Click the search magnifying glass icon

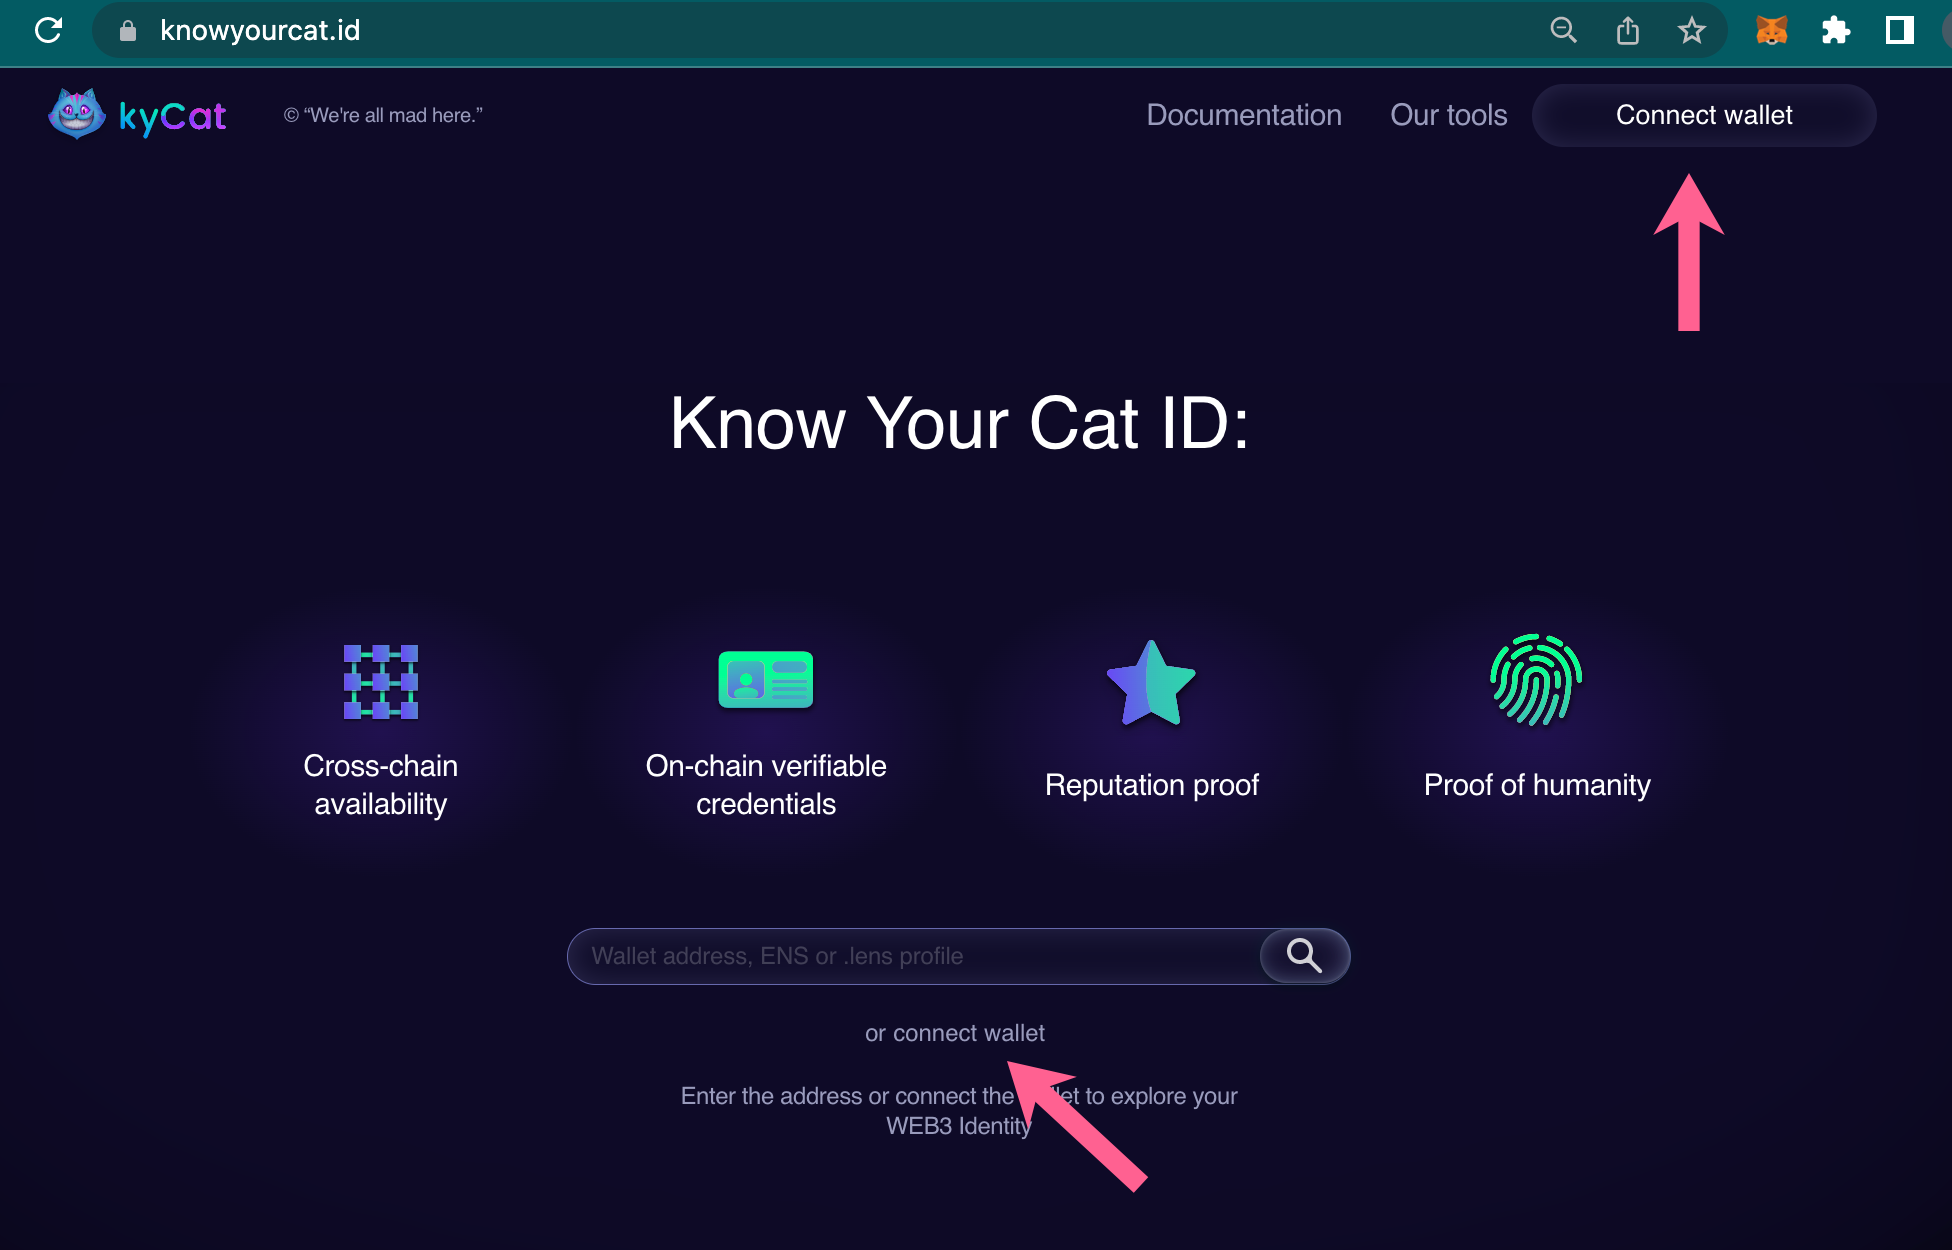point(1303,956)
